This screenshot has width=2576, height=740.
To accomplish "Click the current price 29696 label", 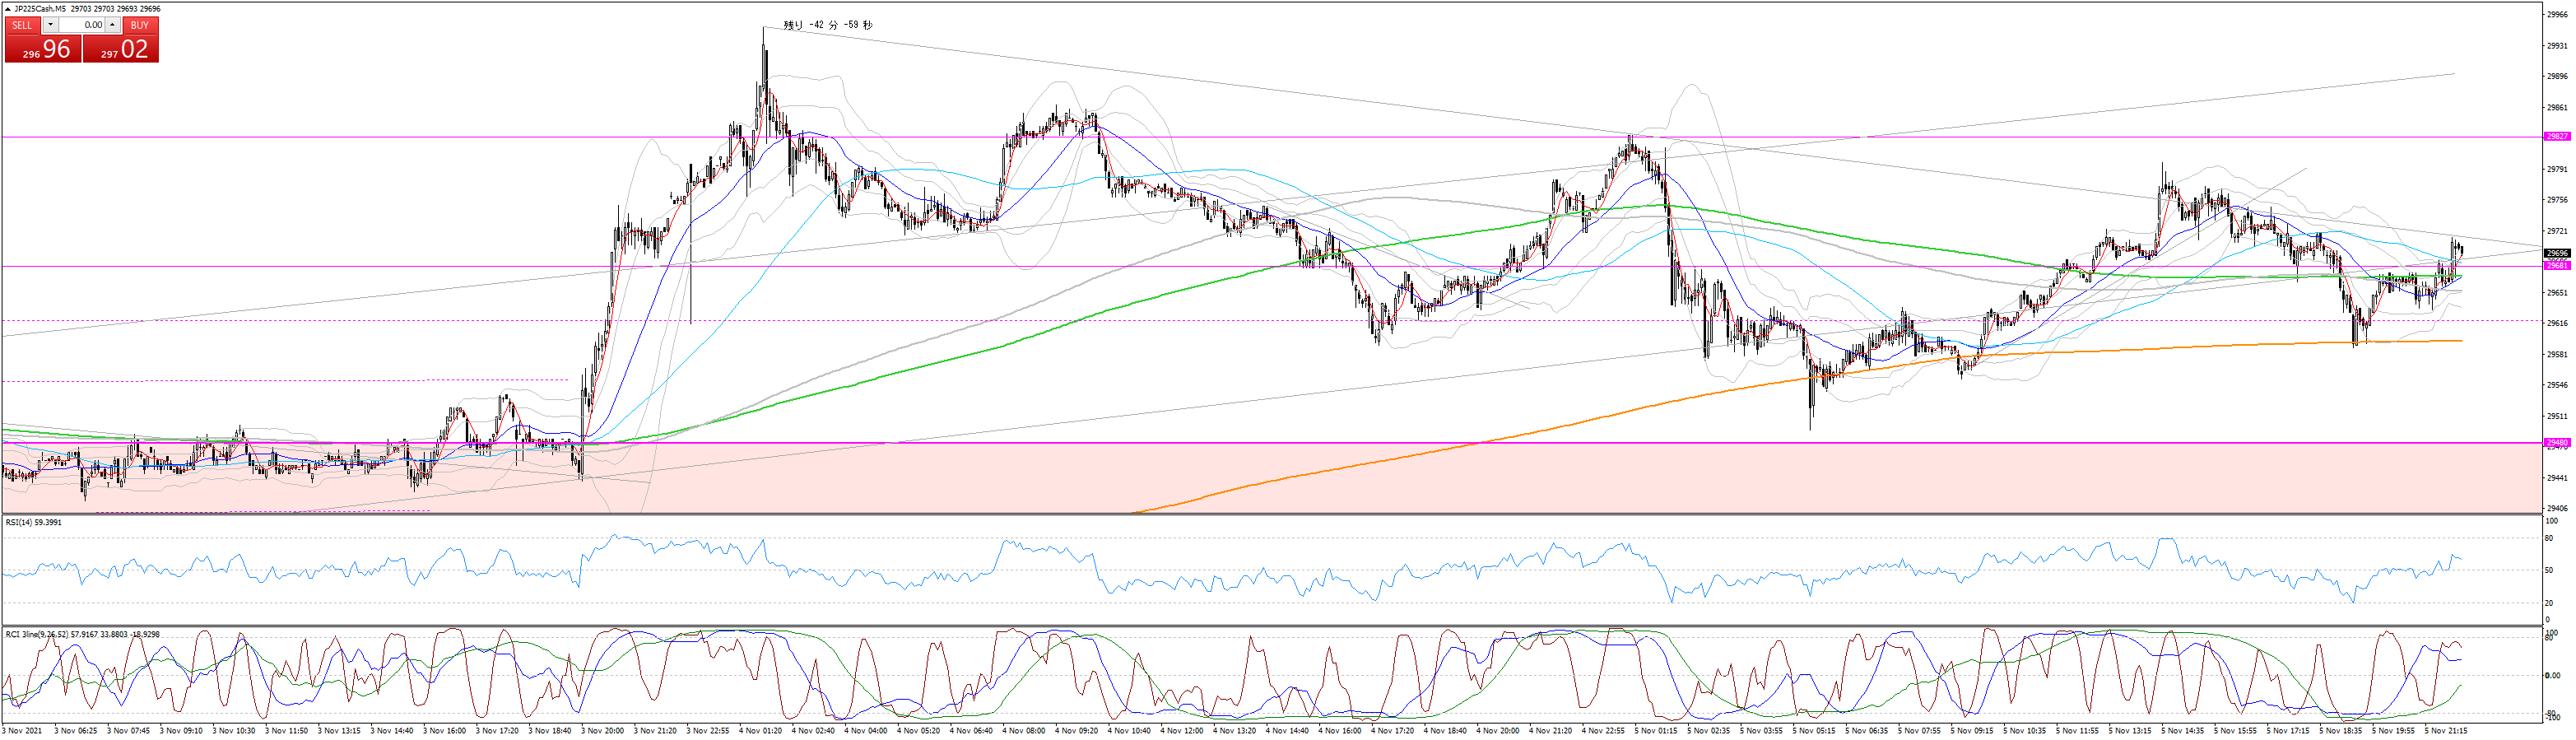I will [x=2556, y=254].
